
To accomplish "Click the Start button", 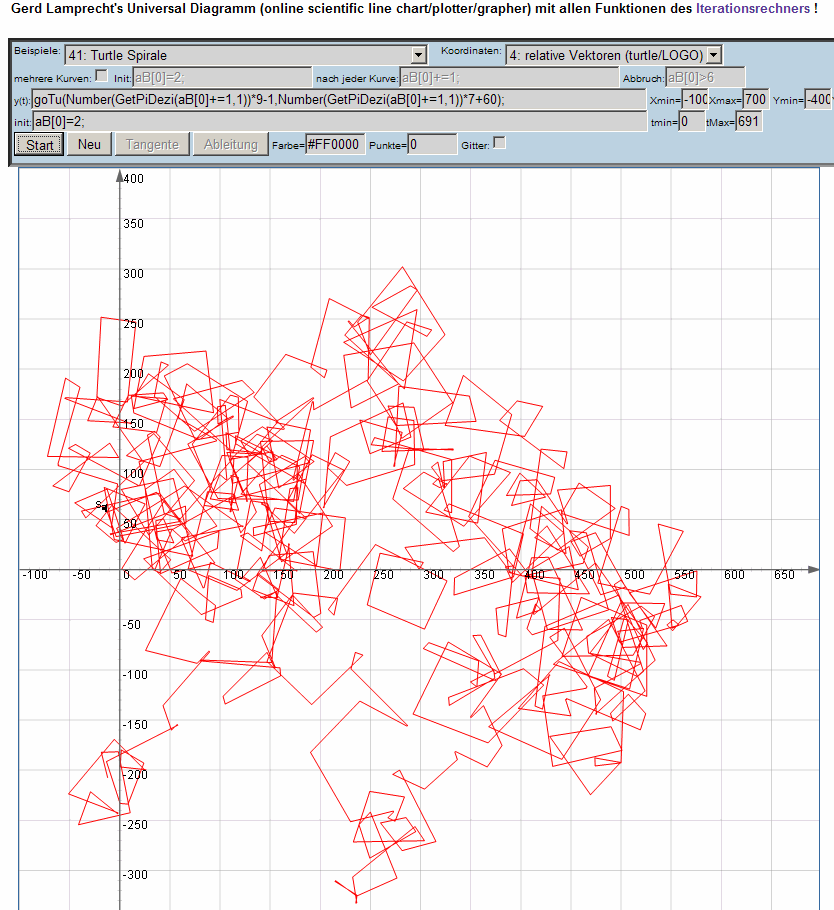I will pyautogui.click(x=39, y=145).
